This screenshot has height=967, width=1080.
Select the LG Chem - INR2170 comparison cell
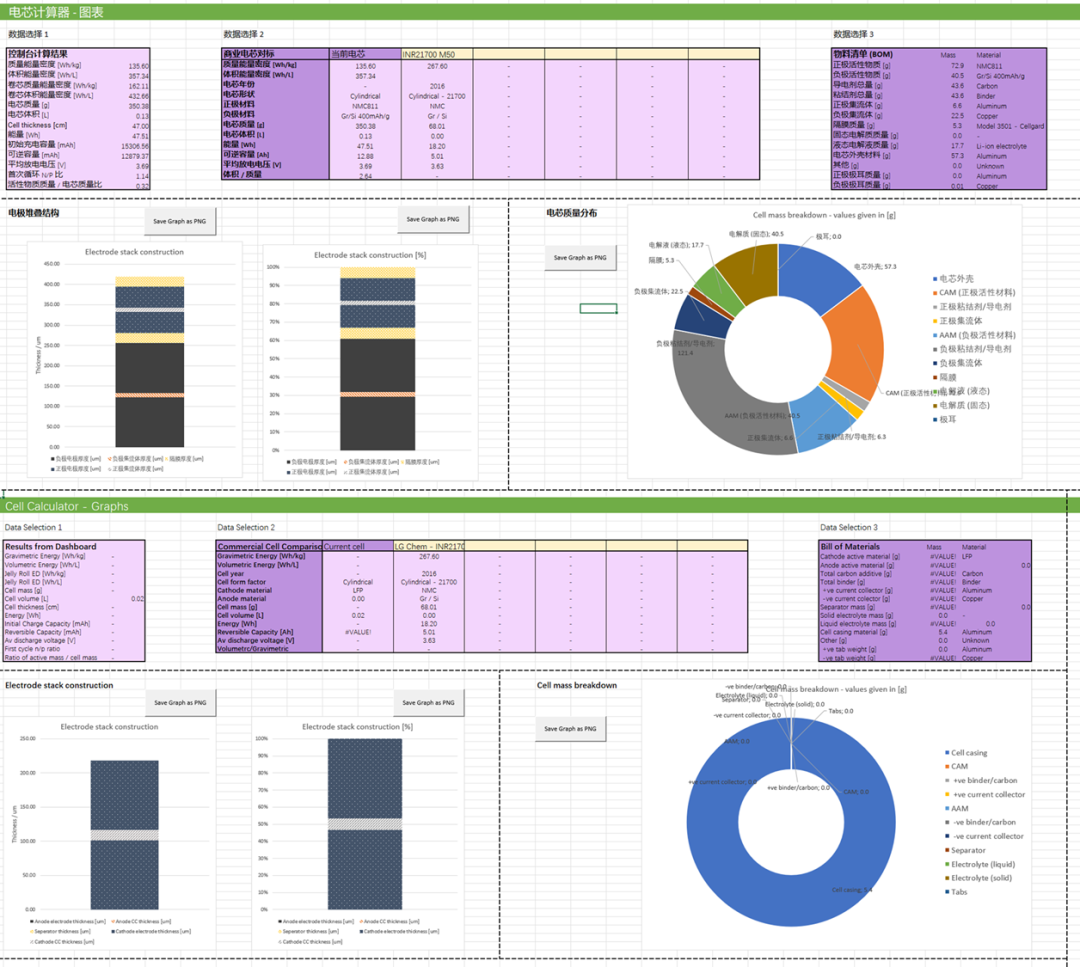pyautogui.click(x=429, y=546)
